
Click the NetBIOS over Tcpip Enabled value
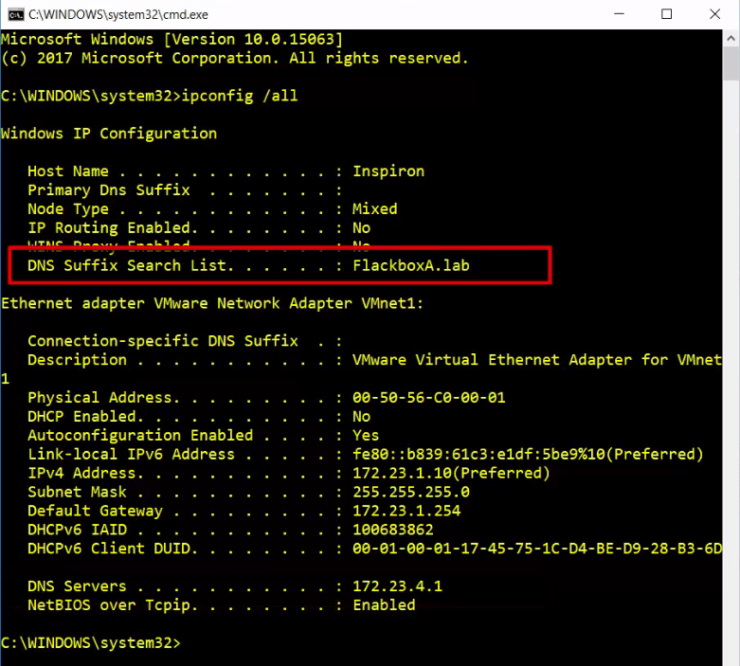pos(383,605)
